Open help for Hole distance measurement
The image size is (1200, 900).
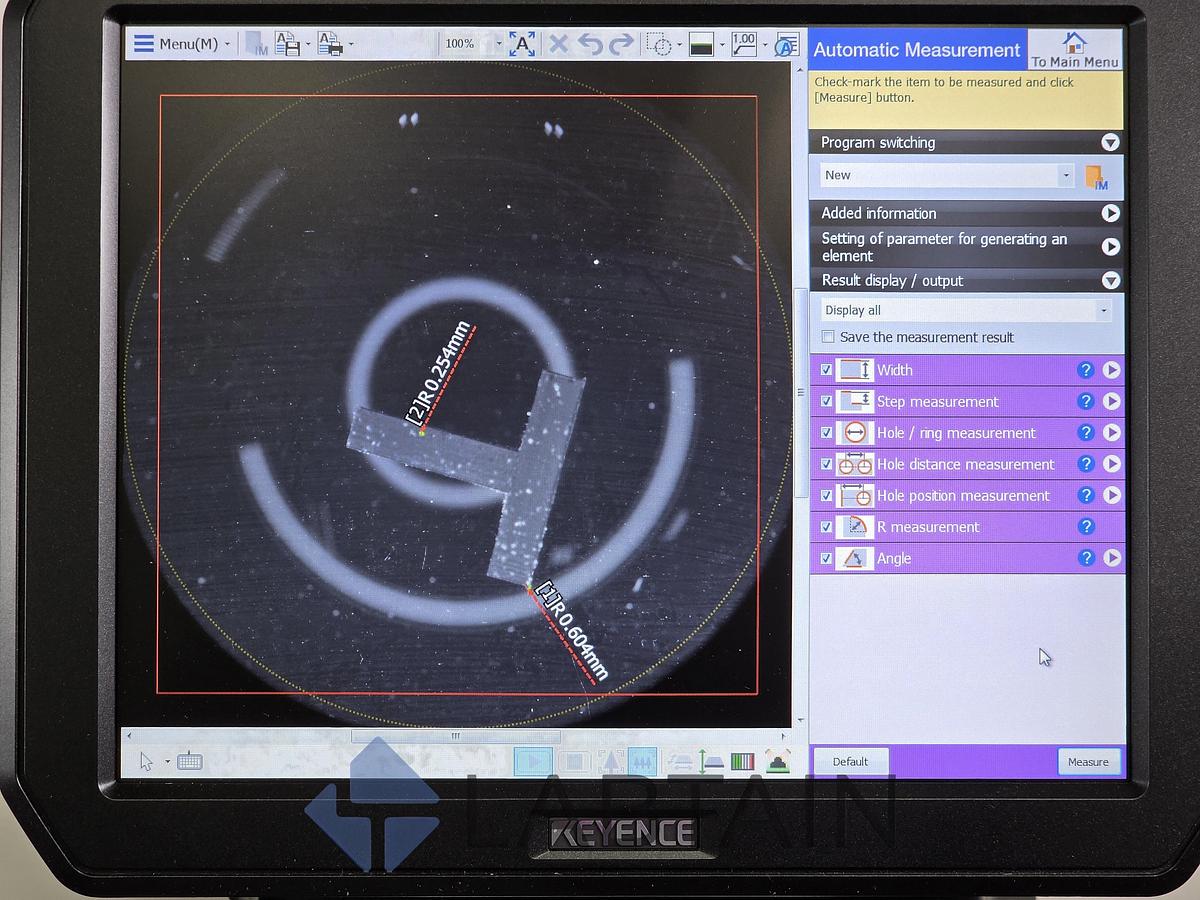pyautogui.click(x=1086, y=464)
